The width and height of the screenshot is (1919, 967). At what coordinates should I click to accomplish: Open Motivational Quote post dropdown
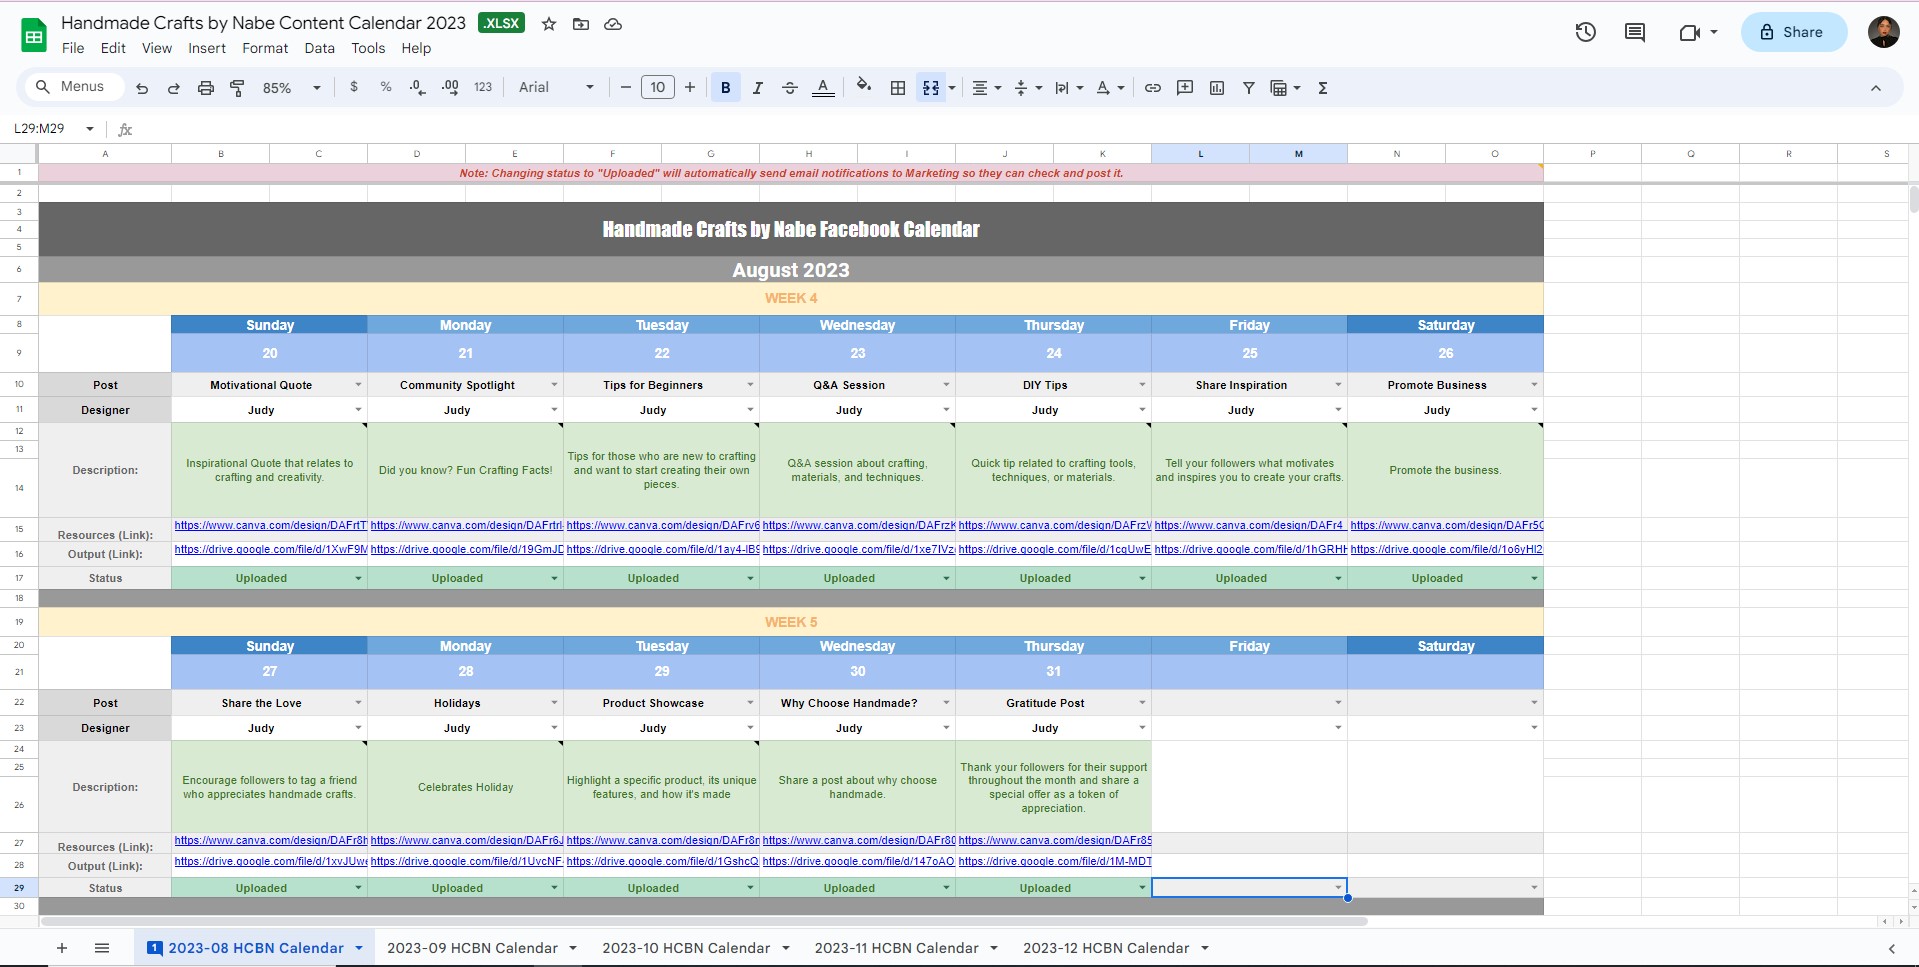(x=358, y=385)
